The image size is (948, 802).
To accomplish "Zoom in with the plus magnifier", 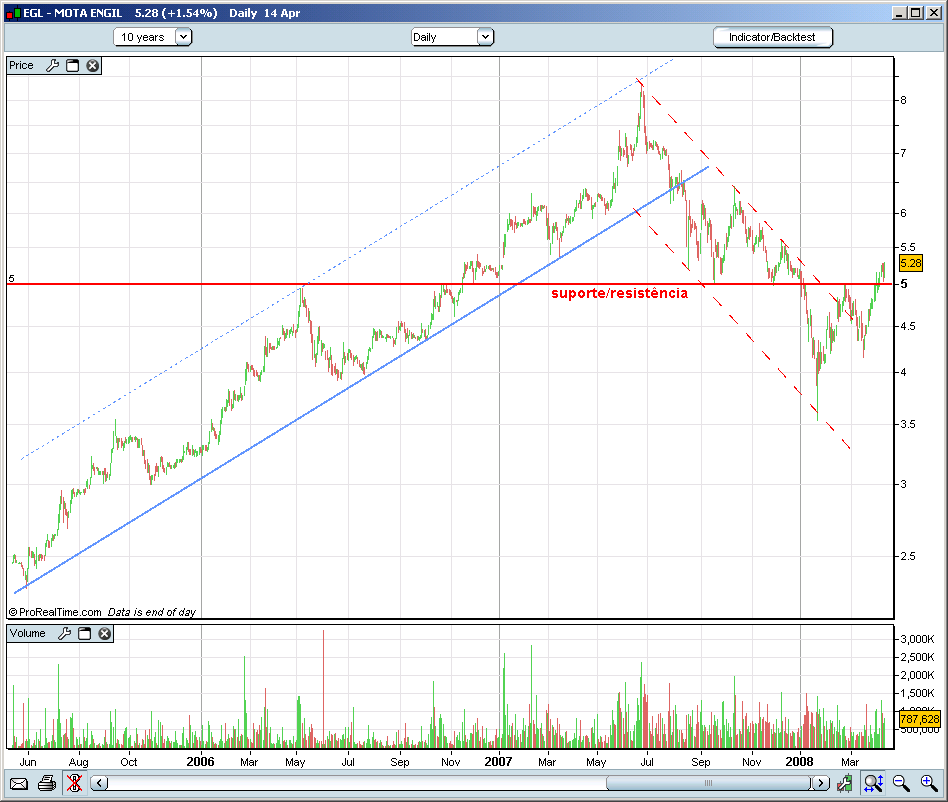I will [929, 783].
